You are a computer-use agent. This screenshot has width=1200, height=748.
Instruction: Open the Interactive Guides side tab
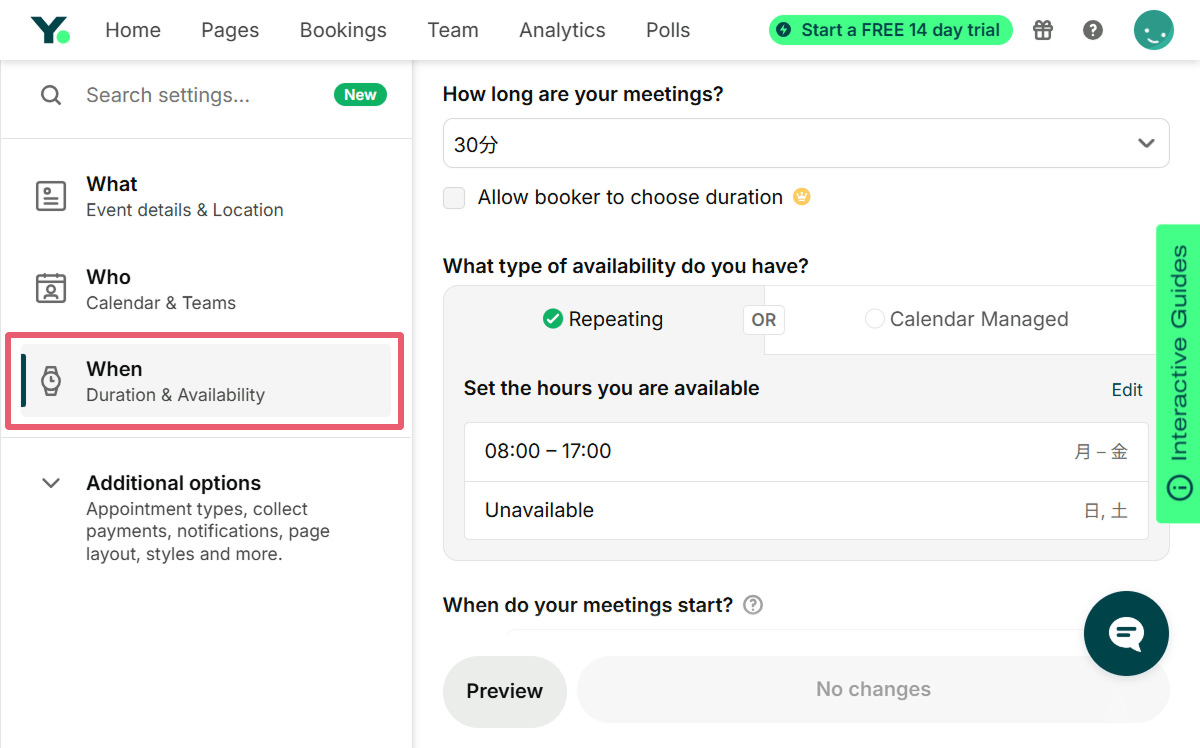point(1179,372)
